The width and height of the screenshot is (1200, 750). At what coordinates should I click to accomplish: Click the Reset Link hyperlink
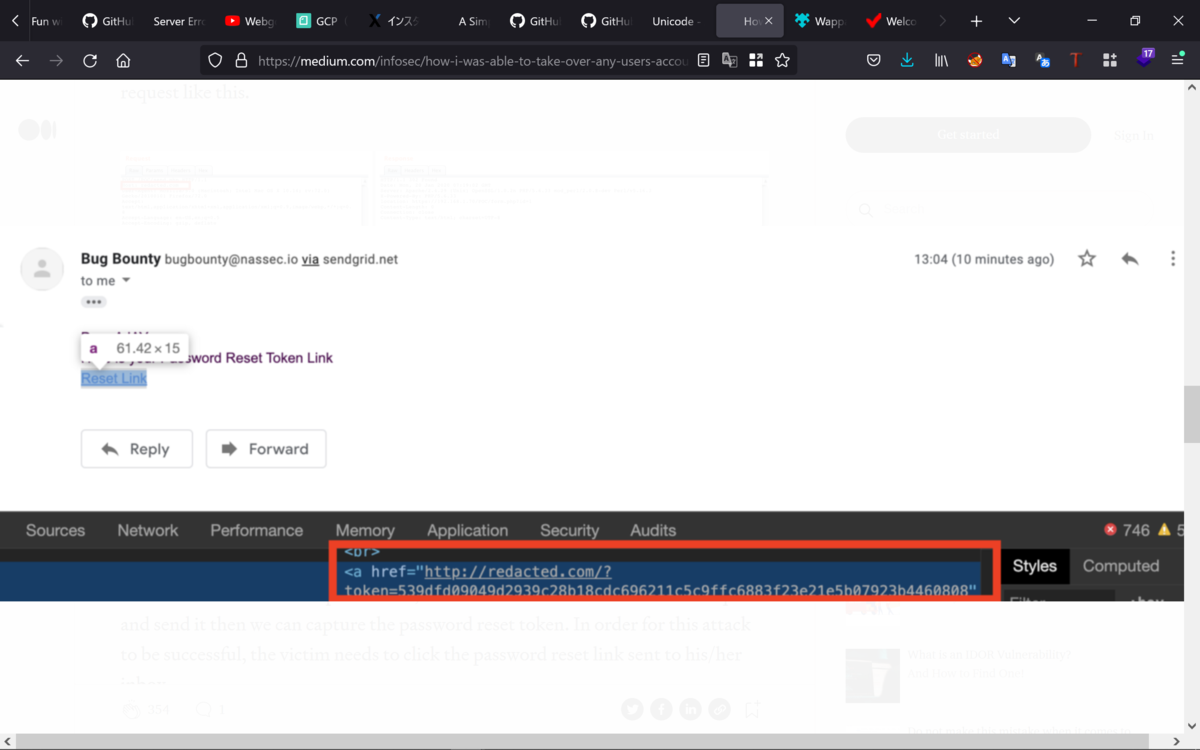coord(114,378)
